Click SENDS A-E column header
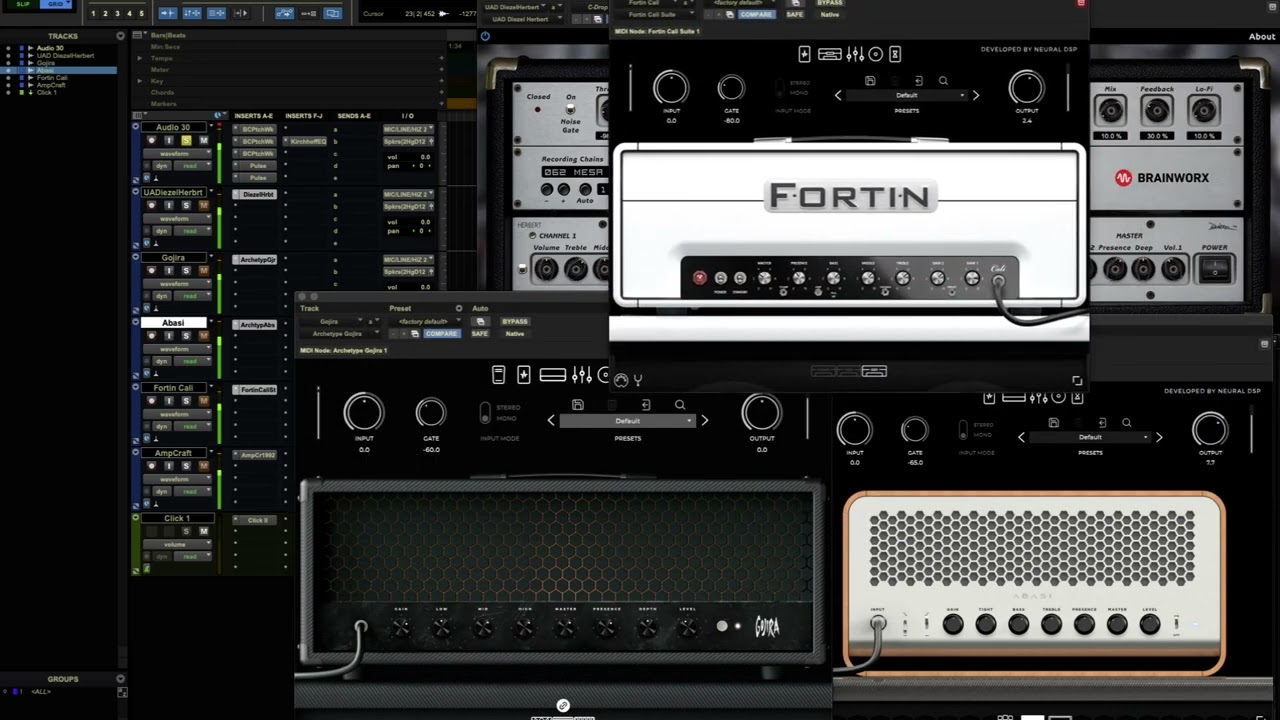 [x=353, y=116]
